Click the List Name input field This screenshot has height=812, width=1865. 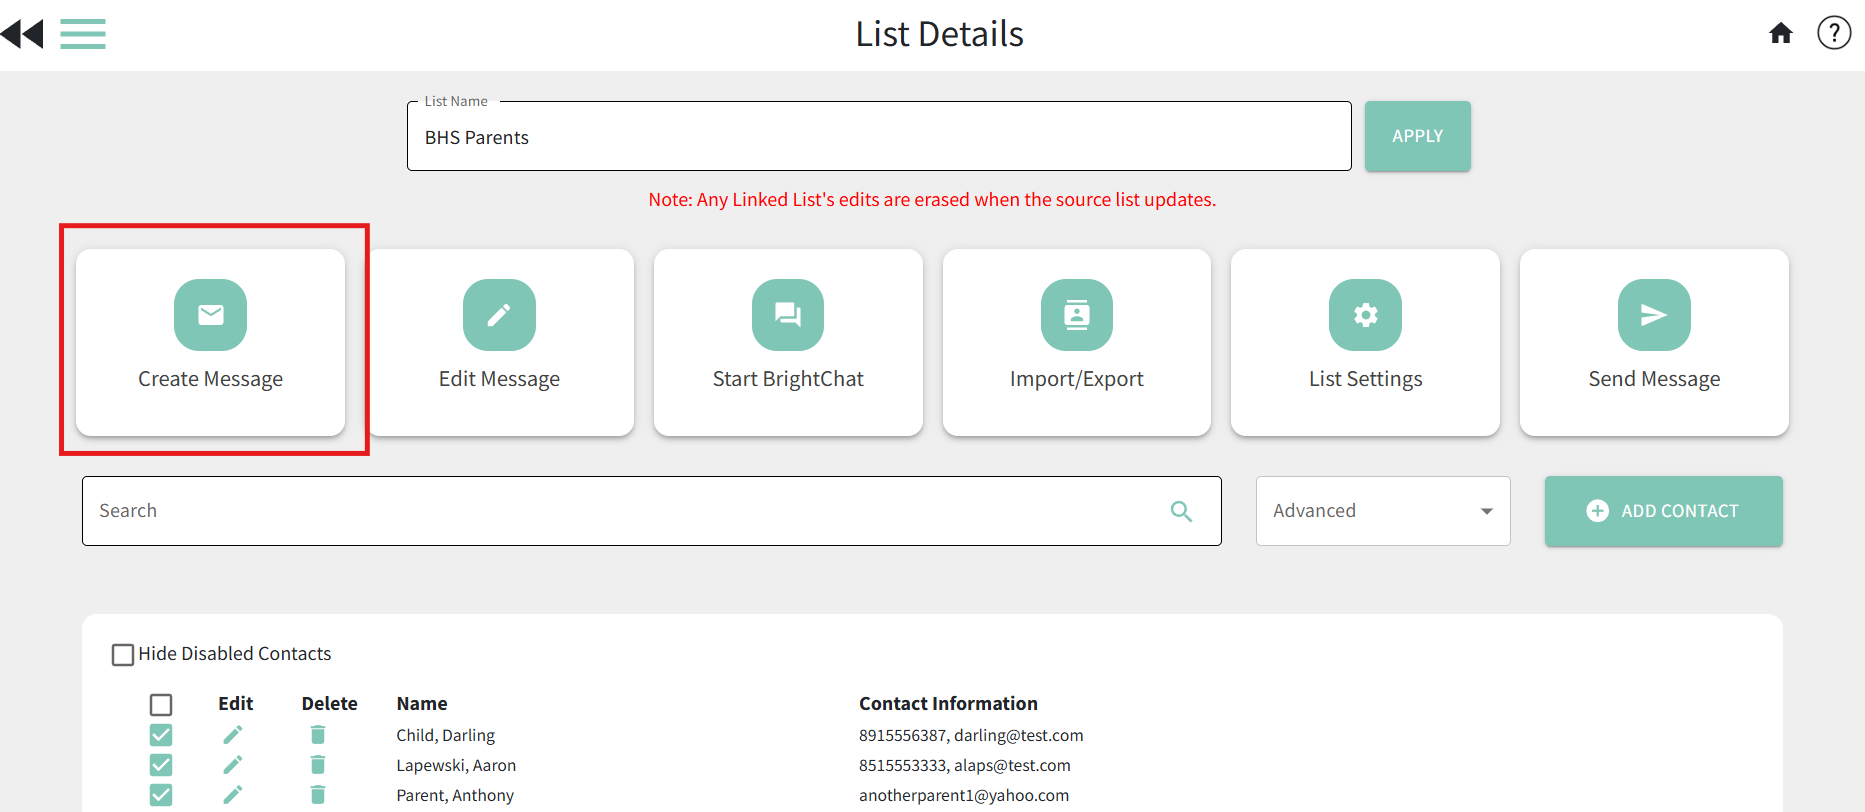(879, 136)
